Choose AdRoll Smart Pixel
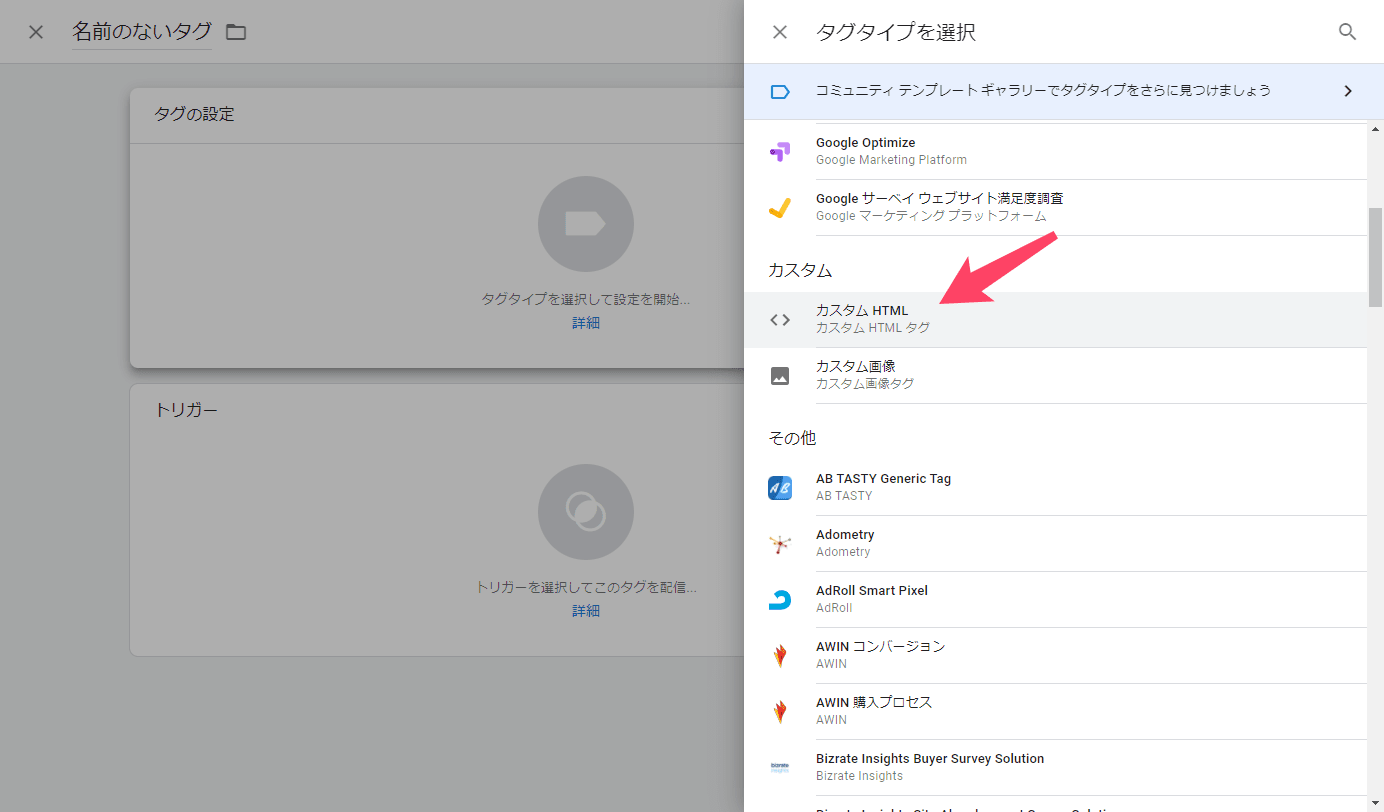Image resolution: width=1384 pixels, height=812 pixels. [1055, 600]
